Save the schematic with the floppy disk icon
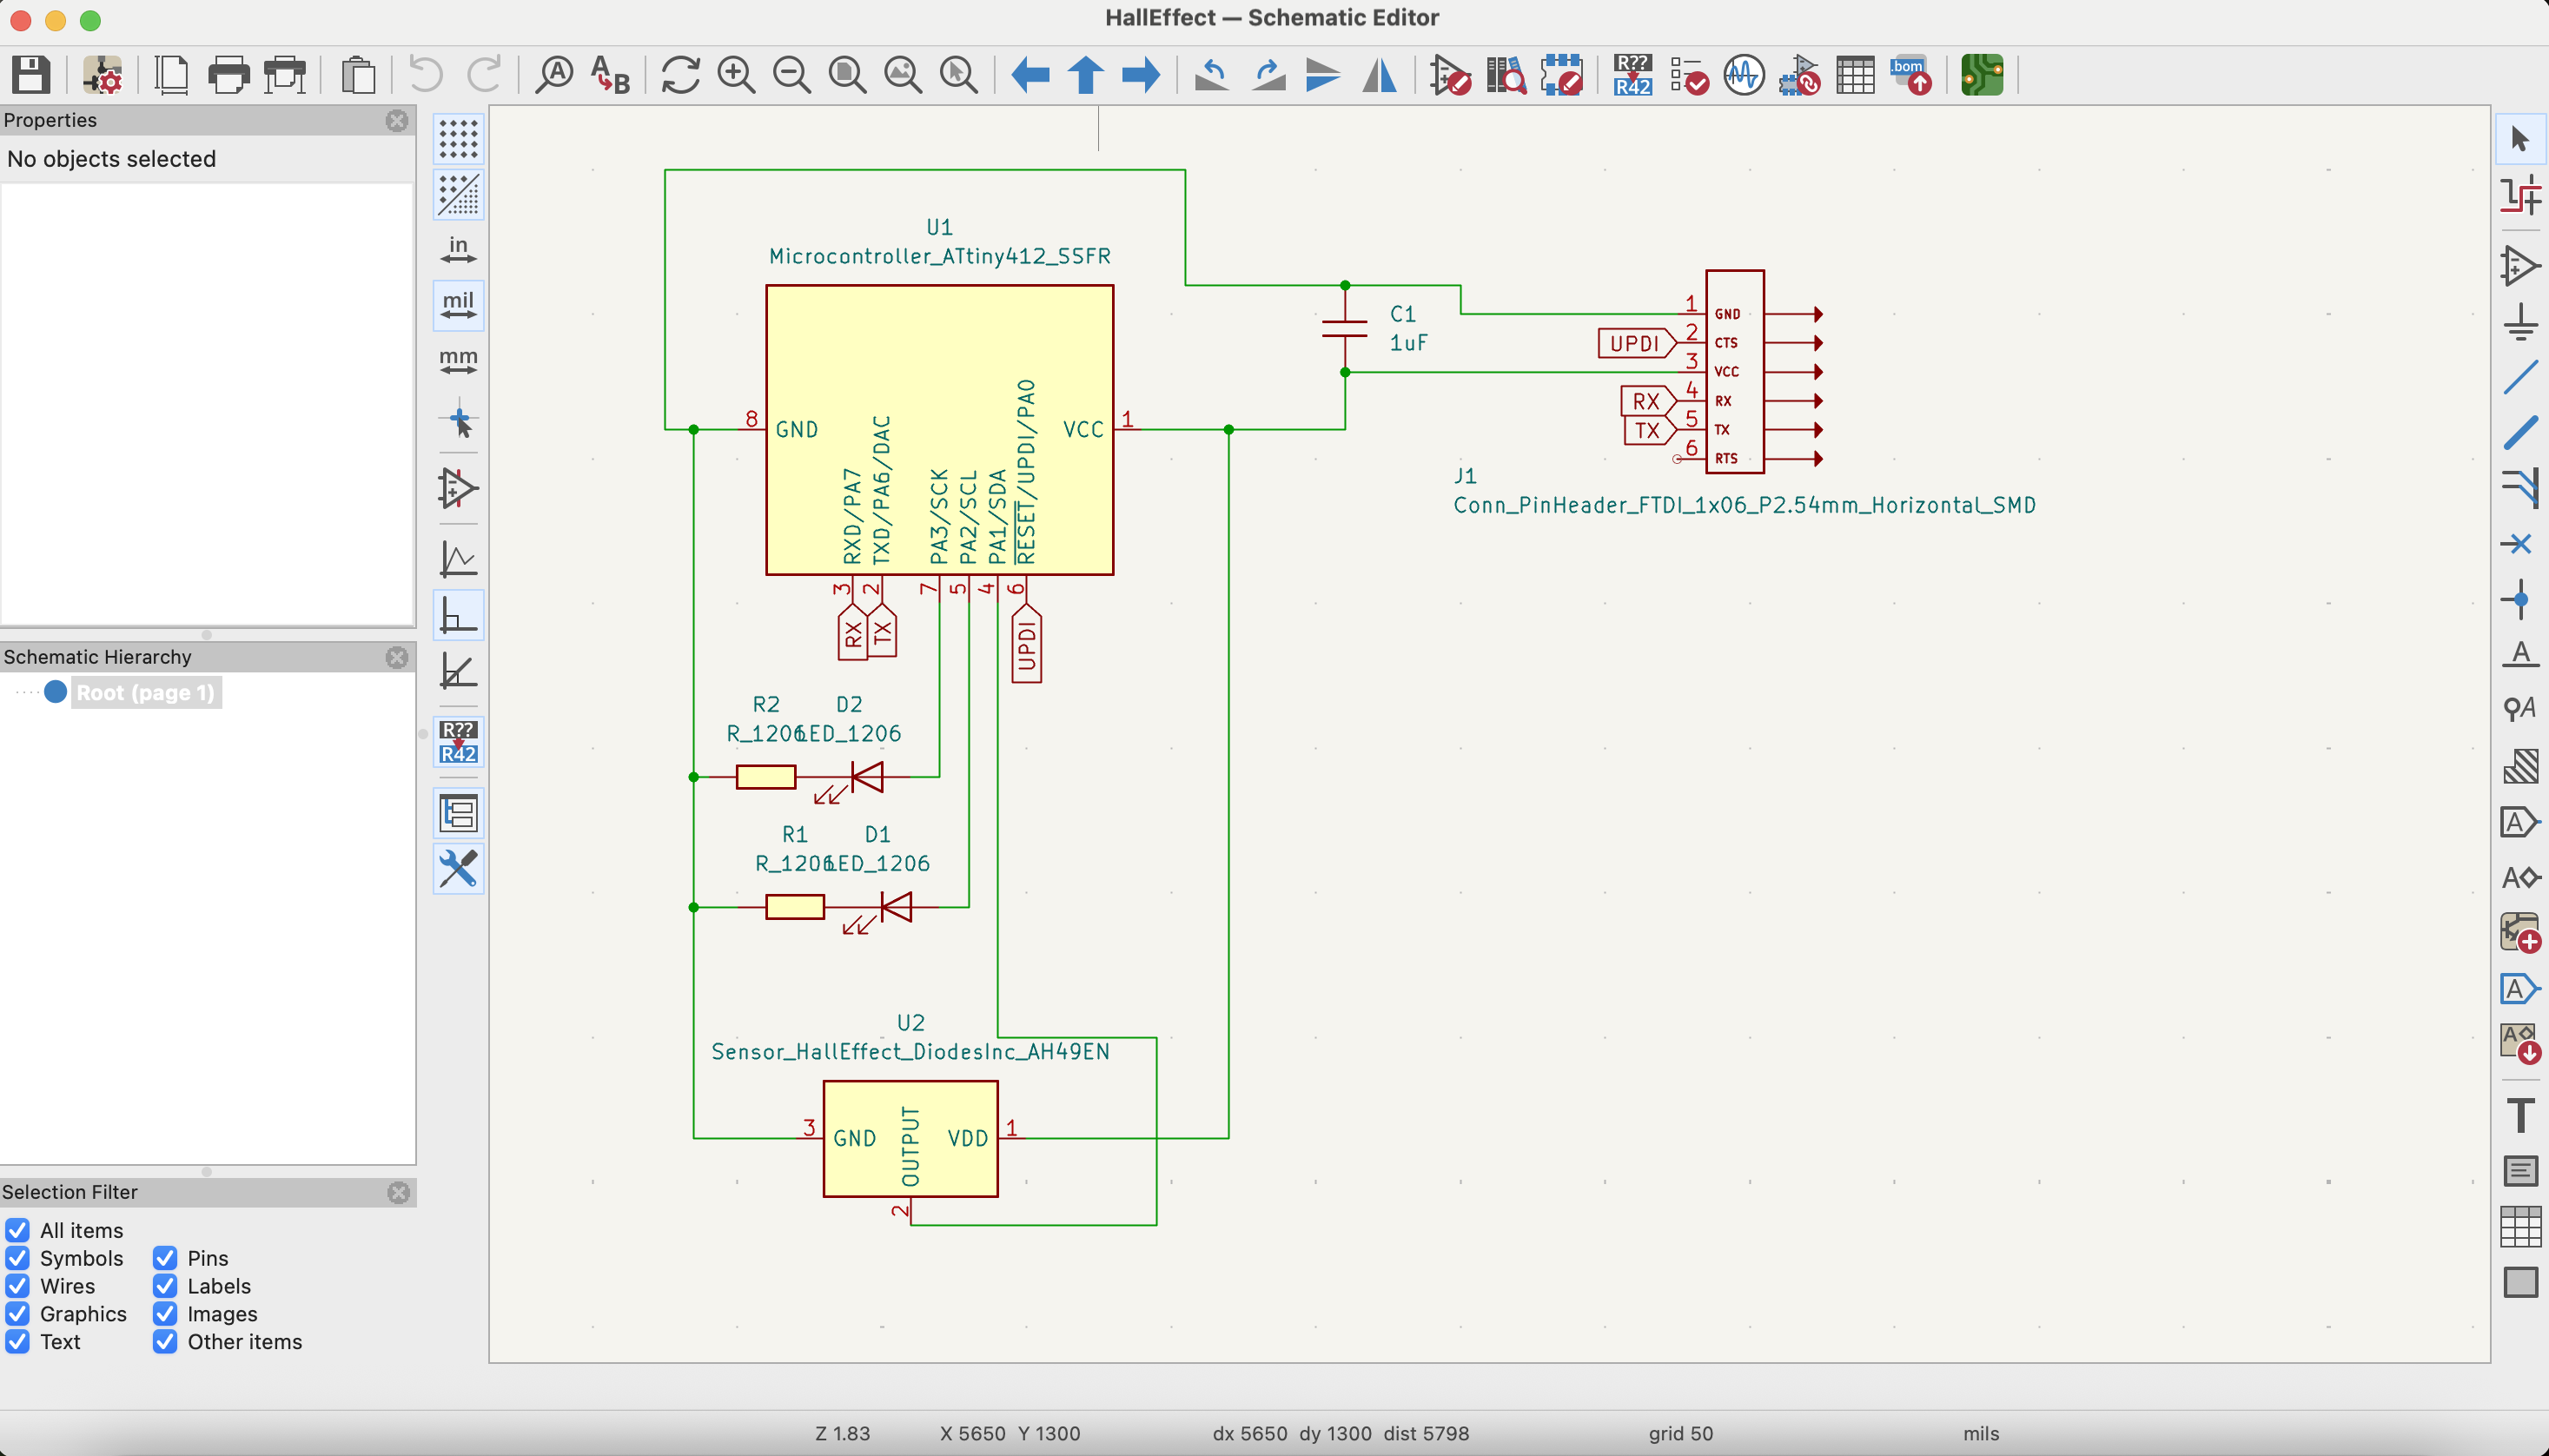2549x1456 pixels. 30,75
